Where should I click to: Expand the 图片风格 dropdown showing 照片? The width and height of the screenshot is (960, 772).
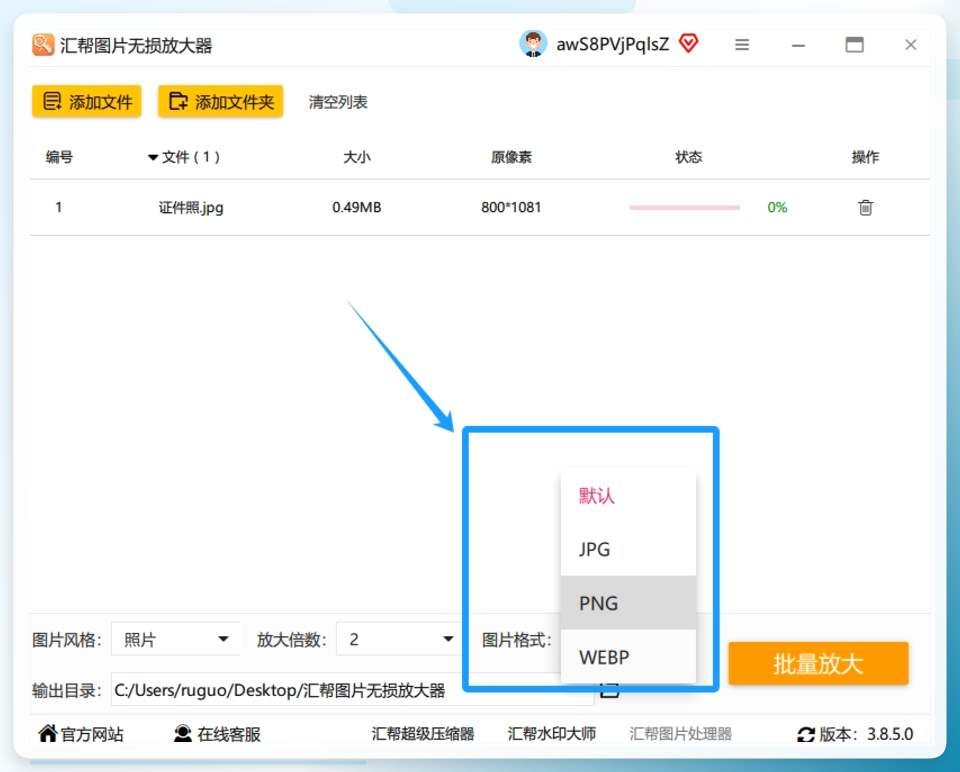point(176,639)
